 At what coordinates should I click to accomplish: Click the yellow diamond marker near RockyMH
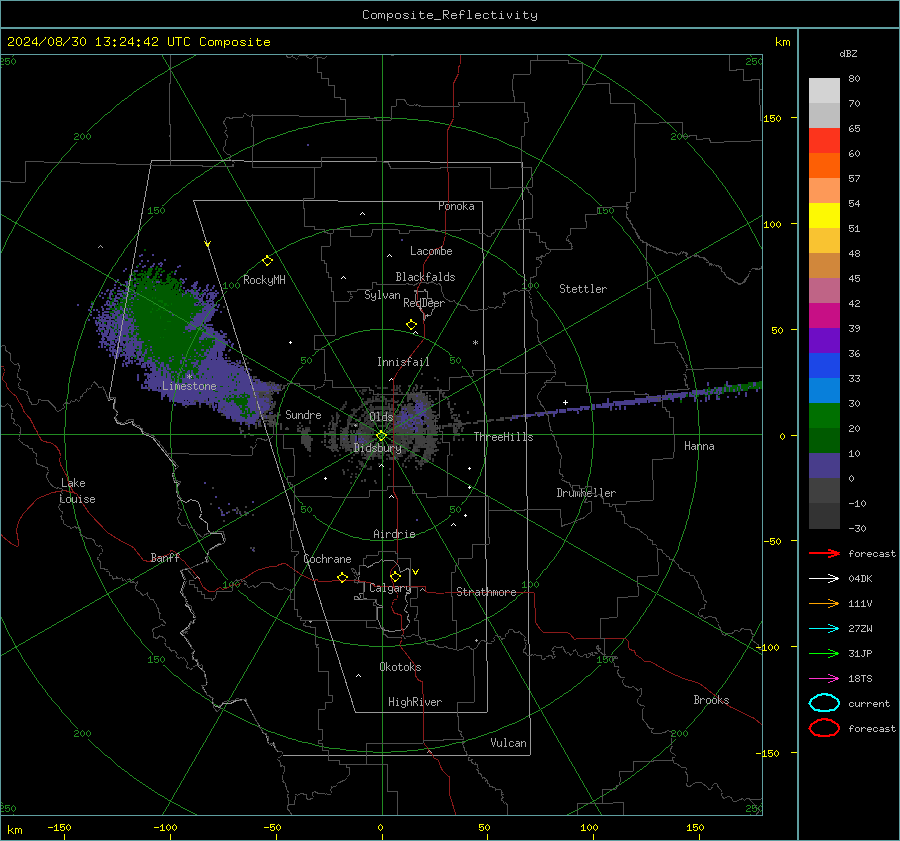pyautogui.click(x=267, y=261)
